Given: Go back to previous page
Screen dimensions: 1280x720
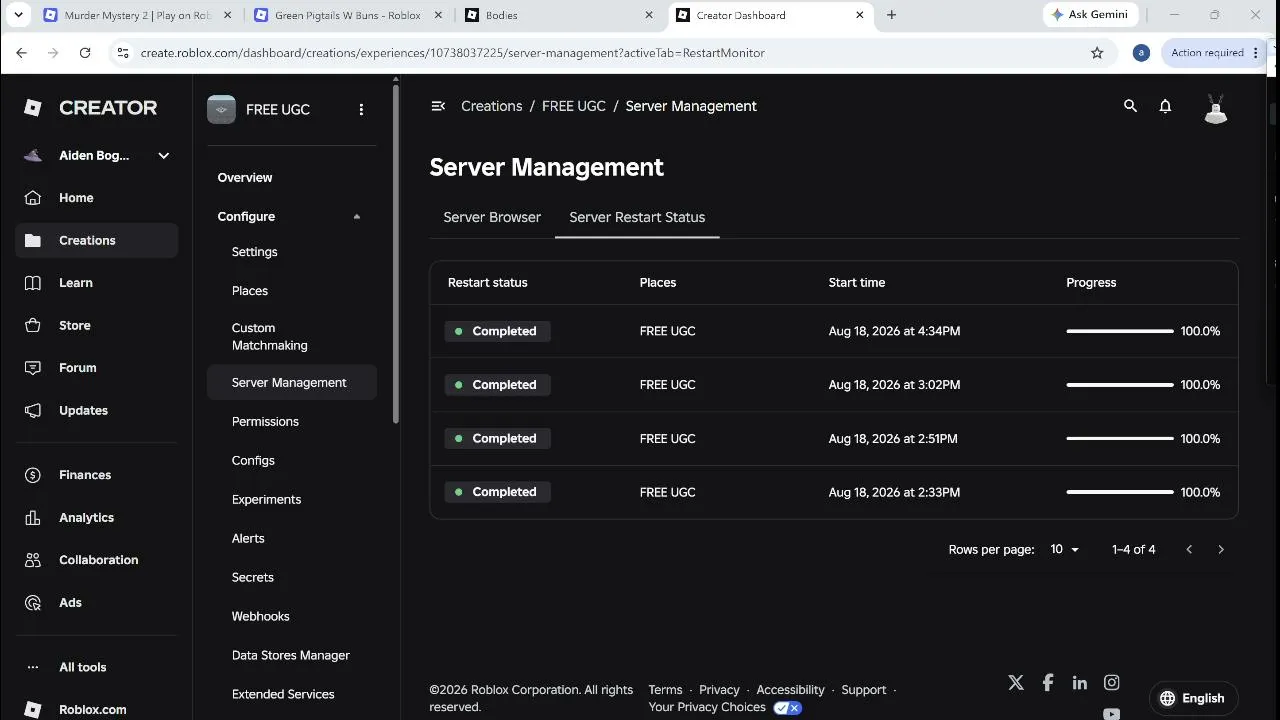Looking at the screenshot, I should (22, 53).
